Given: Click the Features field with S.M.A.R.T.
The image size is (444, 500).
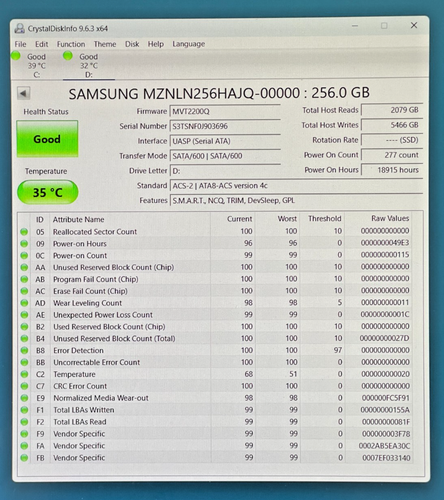Looking at the screenshot, I should pos(296,200).
